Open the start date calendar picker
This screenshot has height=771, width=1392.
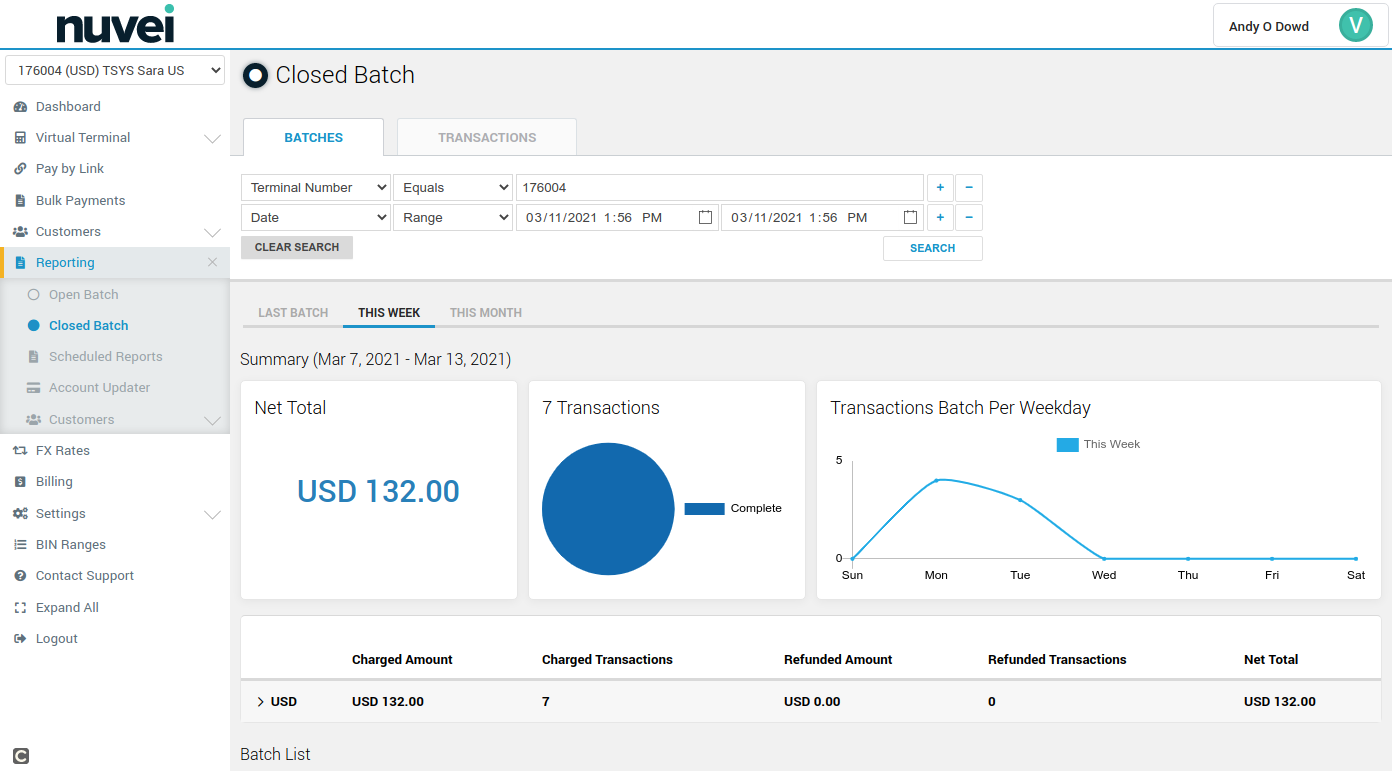(x=705, y=217)
